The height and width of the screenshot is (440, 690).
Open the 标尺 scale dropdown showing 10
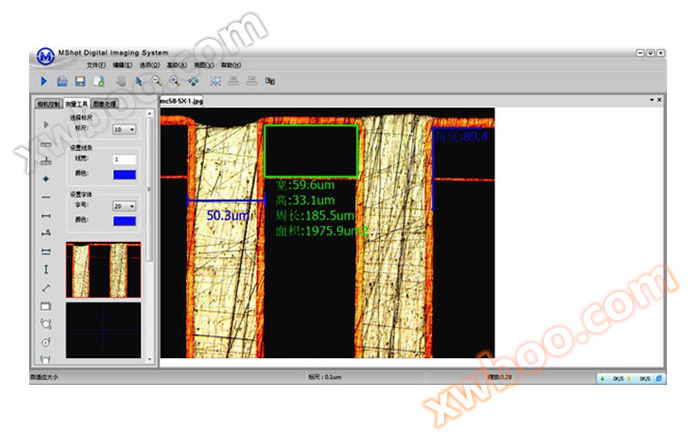click(x=125, y=129)
